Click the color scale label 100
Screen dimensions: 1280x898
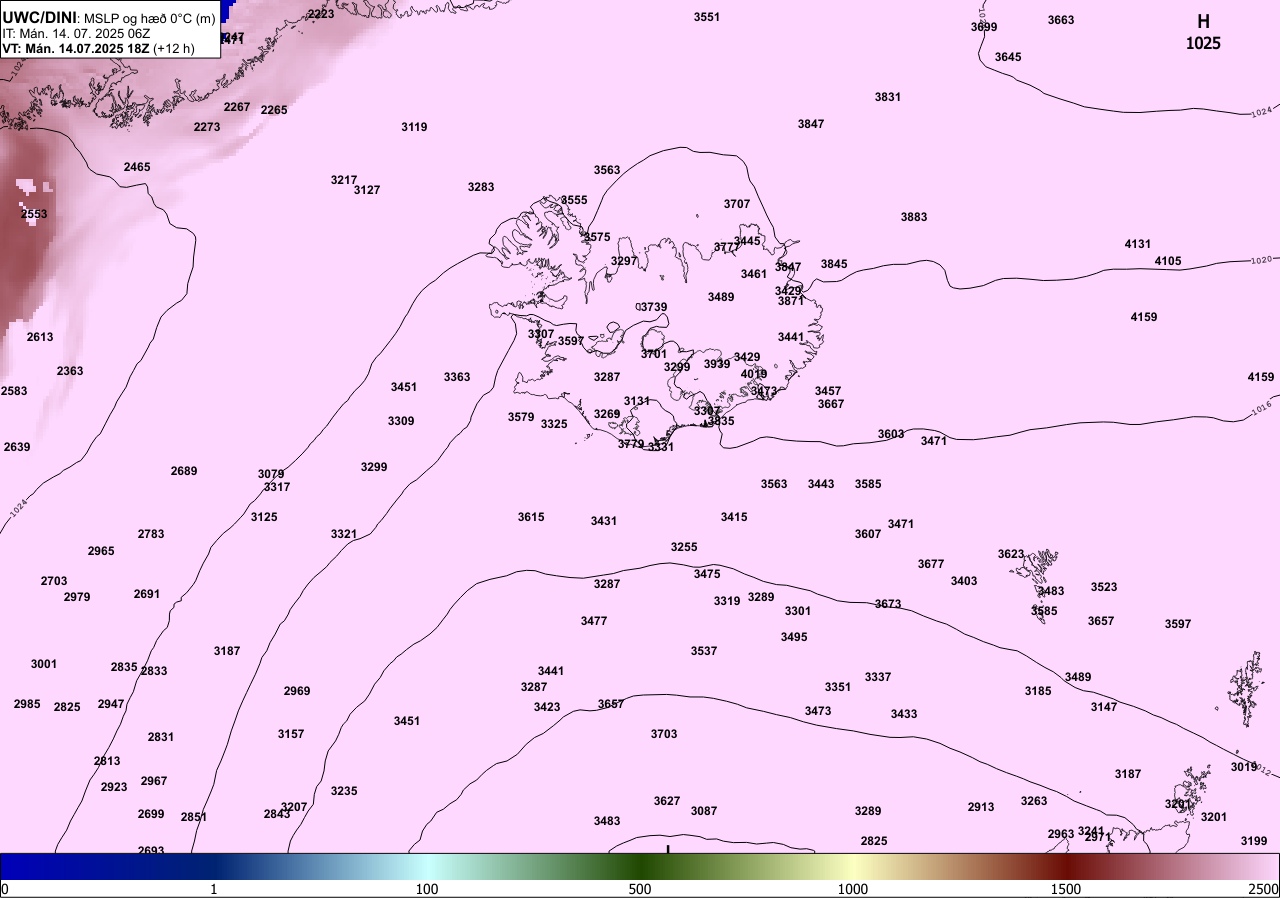(x=427, y=889)
